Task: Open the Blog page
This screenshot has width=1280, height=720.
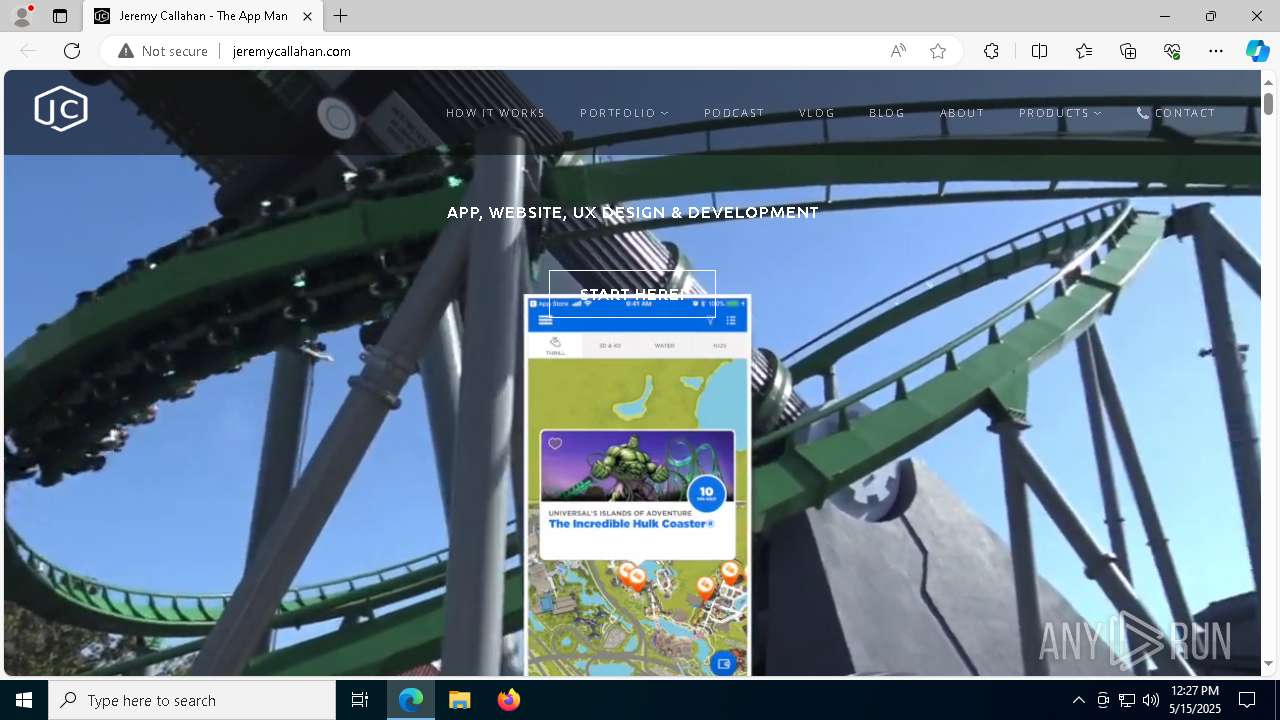Action: pyautogui.click(x=887, y=113)
